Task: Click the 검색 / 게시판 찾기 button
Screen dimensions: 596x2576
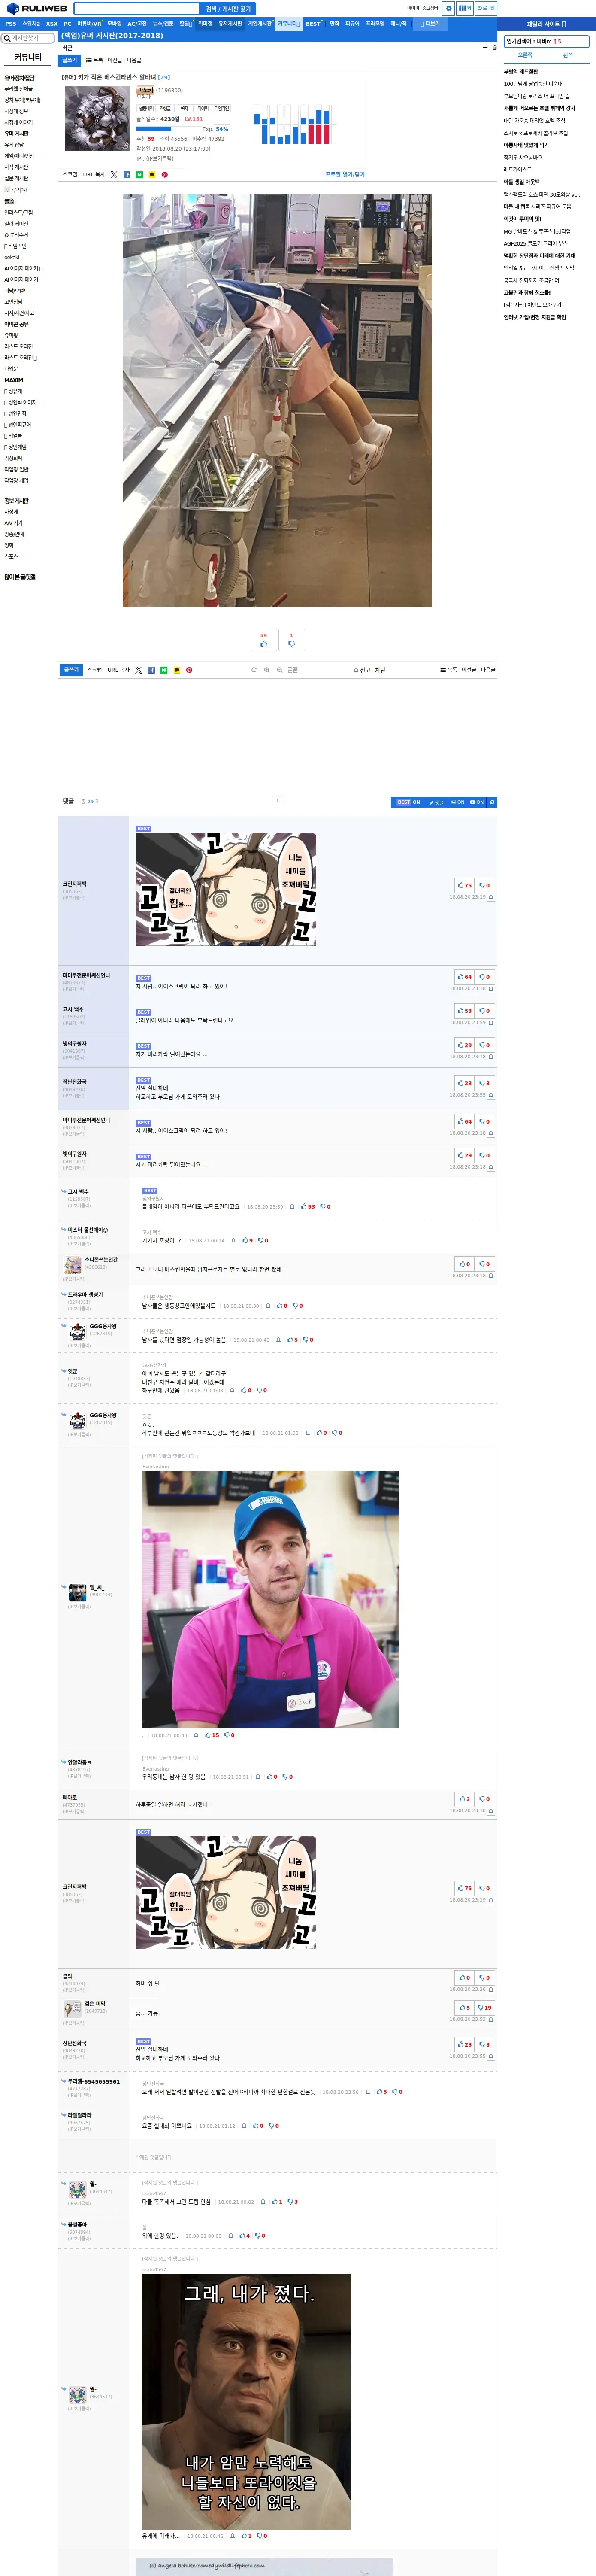Action: 228,8
